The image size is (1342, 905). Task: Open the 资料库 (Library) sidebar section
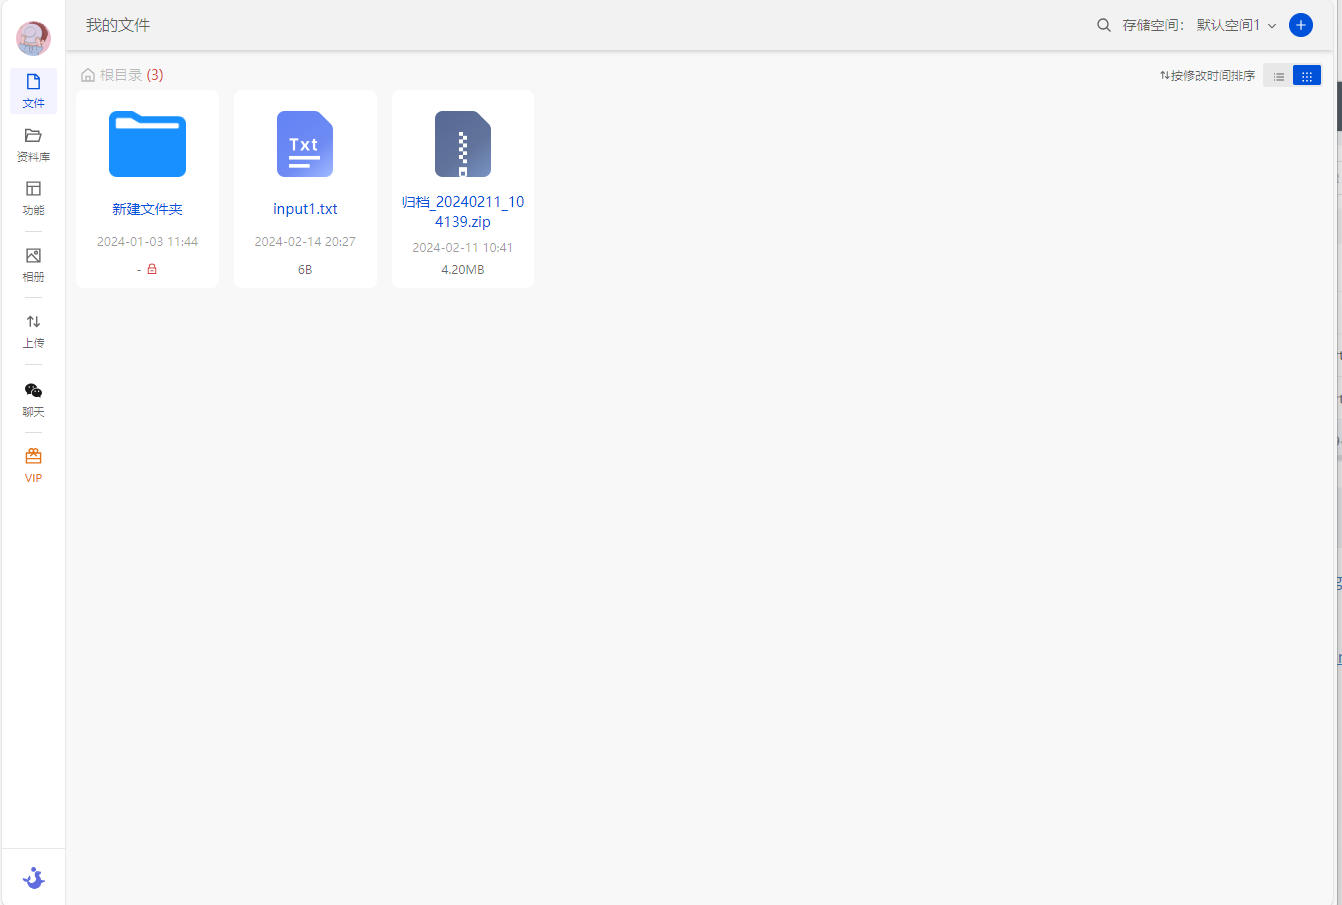click(x=33, y=144)
